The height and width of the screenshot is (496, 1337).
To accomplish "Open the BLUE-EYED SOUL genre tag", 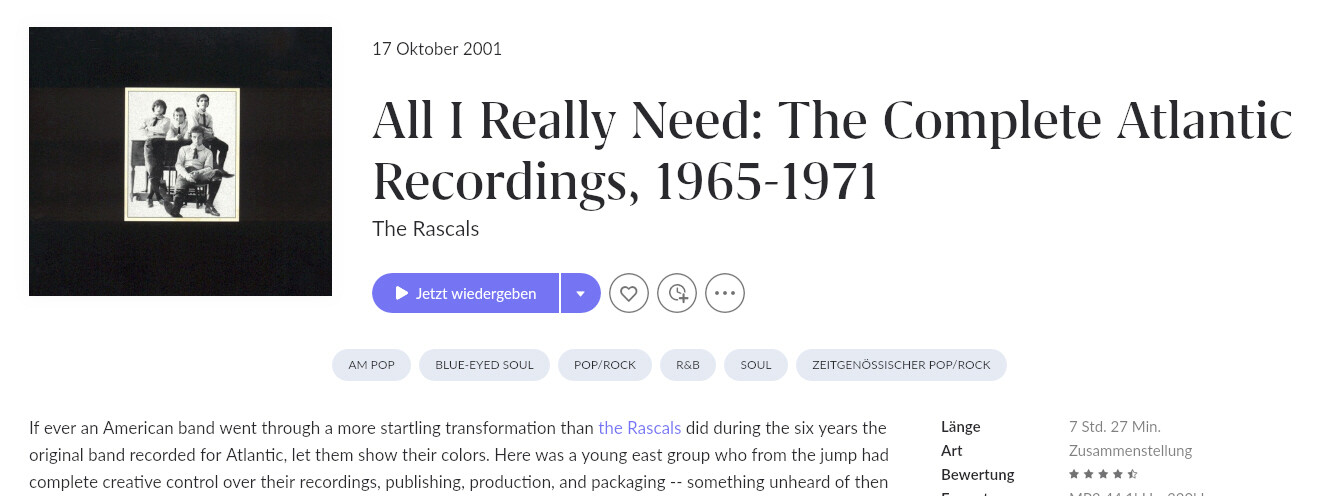I will click(x=484, y=365).
